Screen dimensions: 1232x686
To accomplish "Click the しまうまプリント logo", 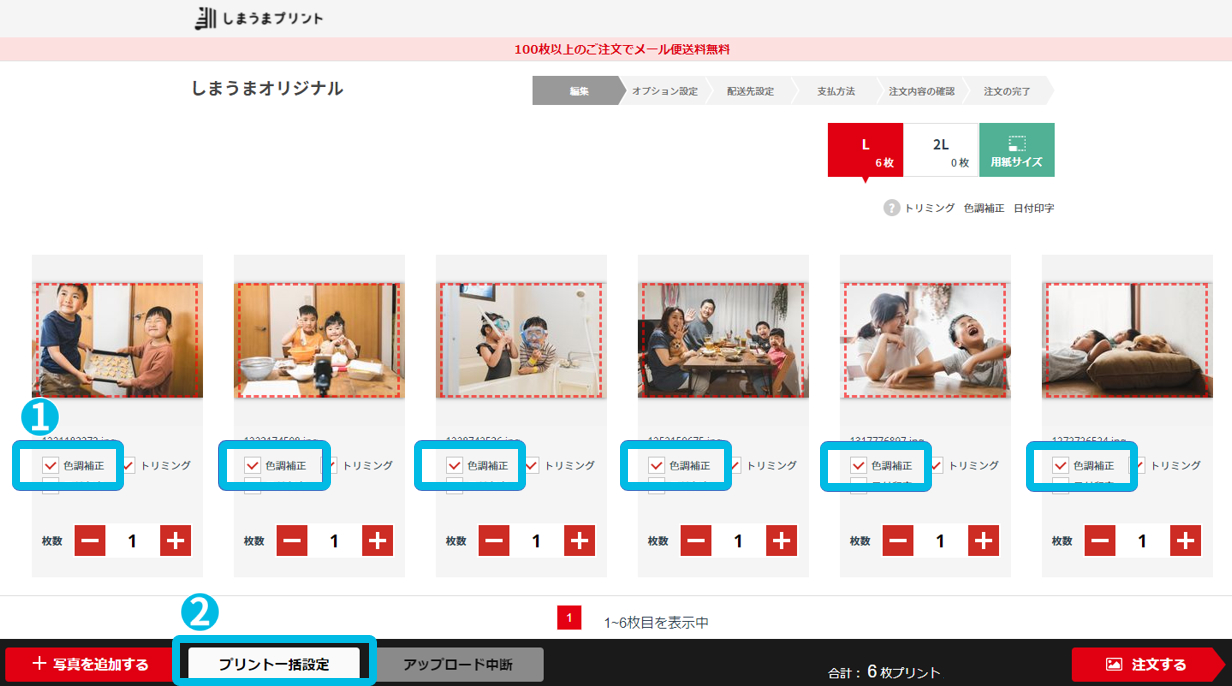I will click(x=259, y=18).
